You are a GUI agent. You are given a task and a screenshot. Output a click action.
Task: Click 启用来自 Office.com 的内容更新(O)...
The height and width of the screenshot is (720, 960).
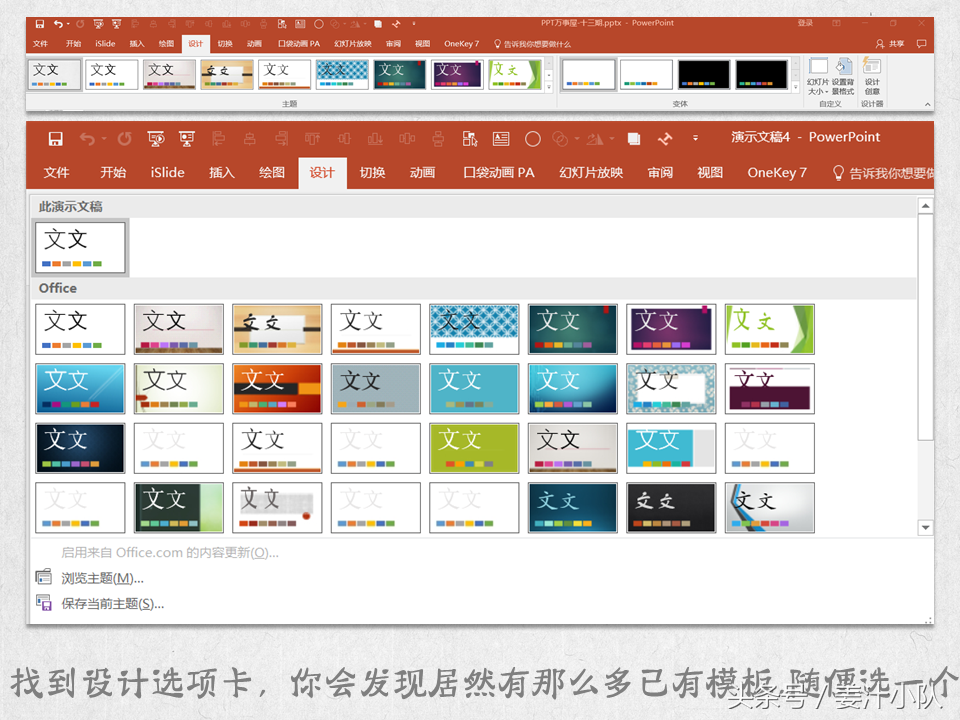170,553
